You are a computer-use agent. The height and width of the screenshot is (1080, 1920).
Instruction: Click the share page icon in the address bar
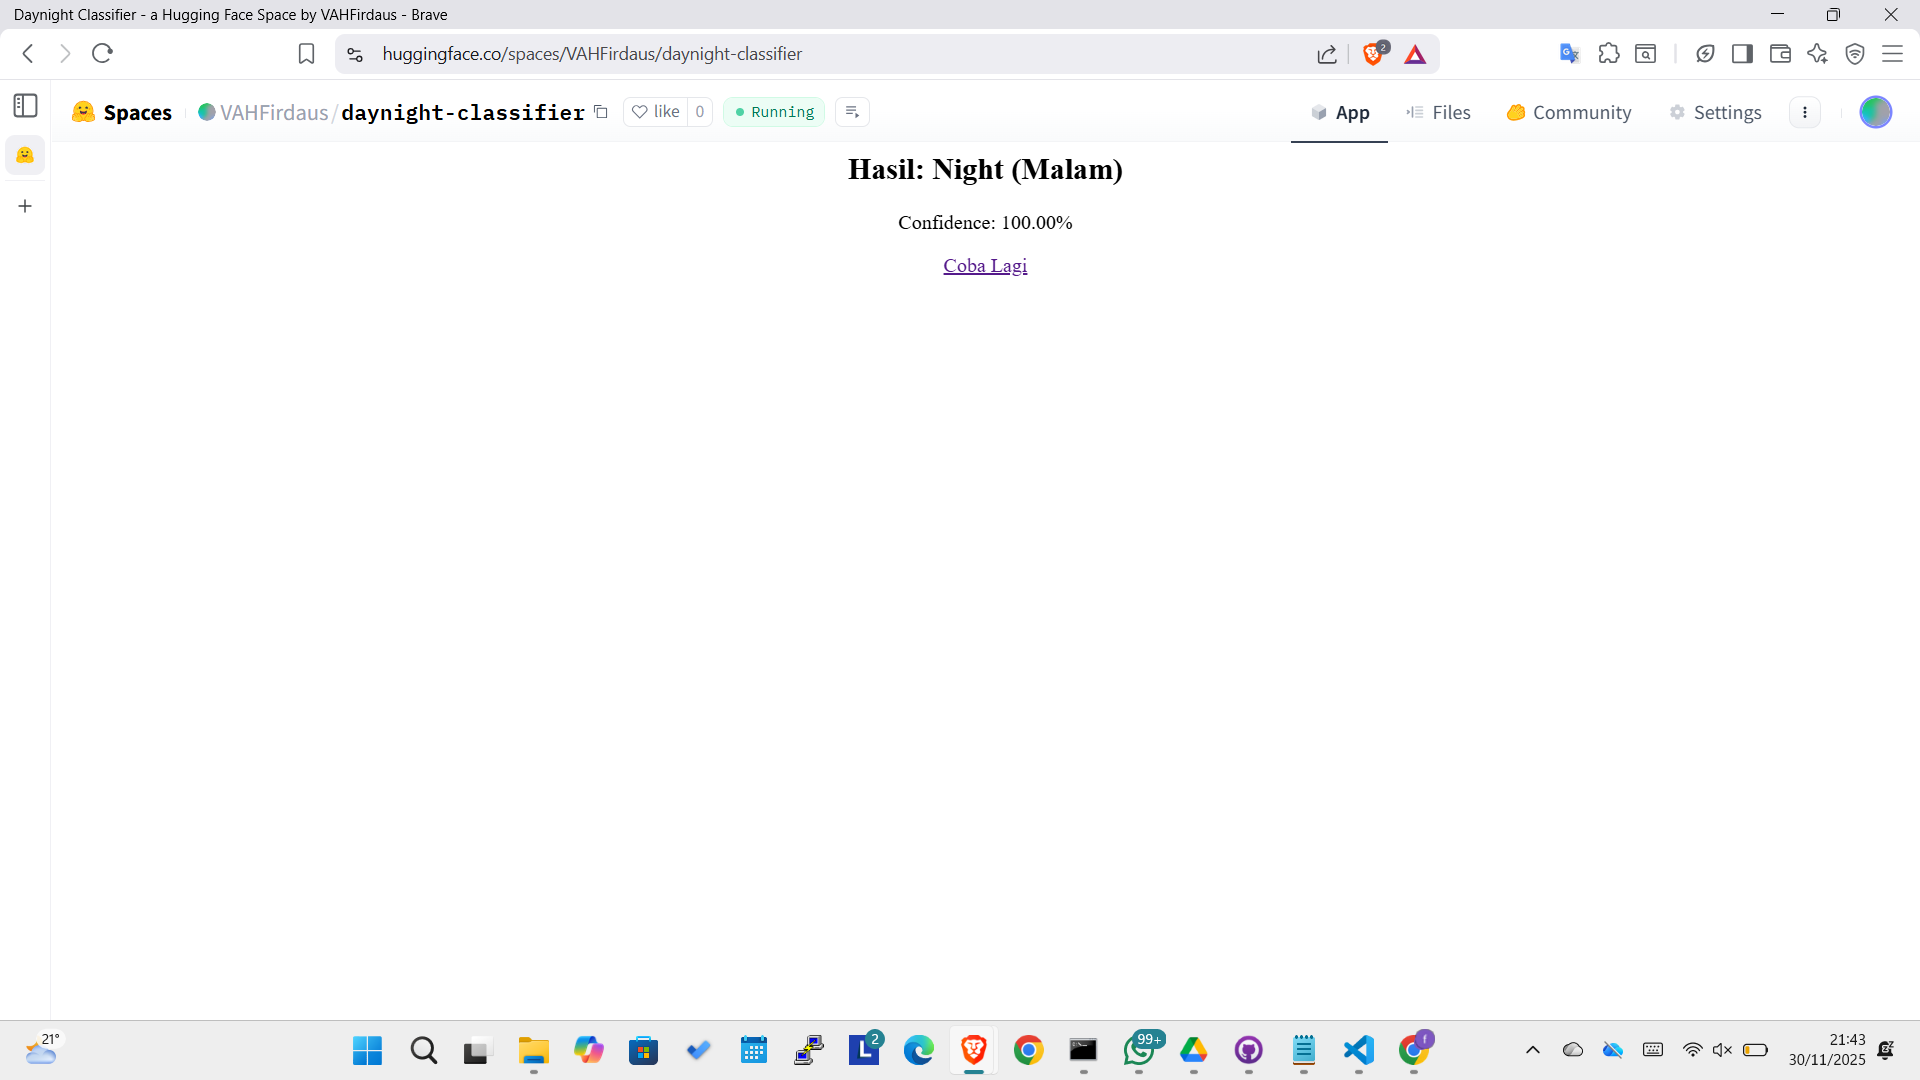(x=1327, y=54)
